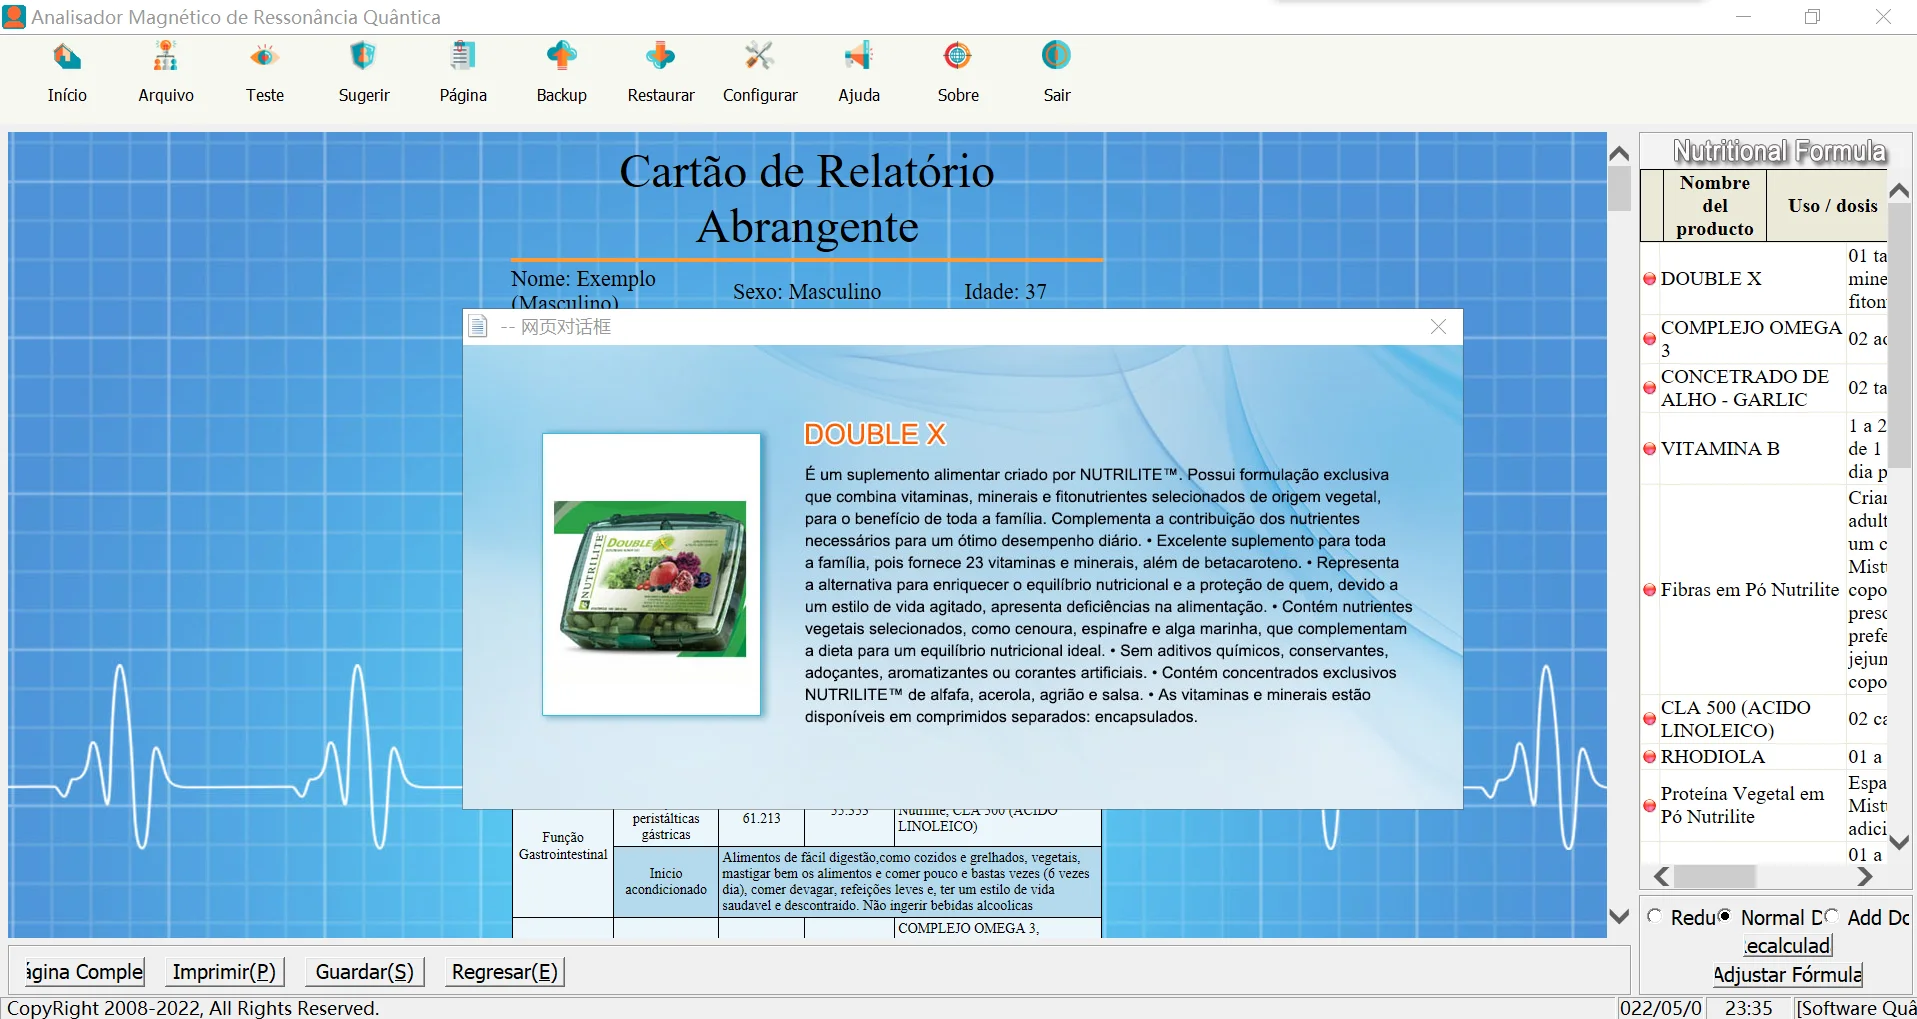The image size is (1917, 1019).
Task: Select the Add Dc radio option
Action: [1832, 916]
